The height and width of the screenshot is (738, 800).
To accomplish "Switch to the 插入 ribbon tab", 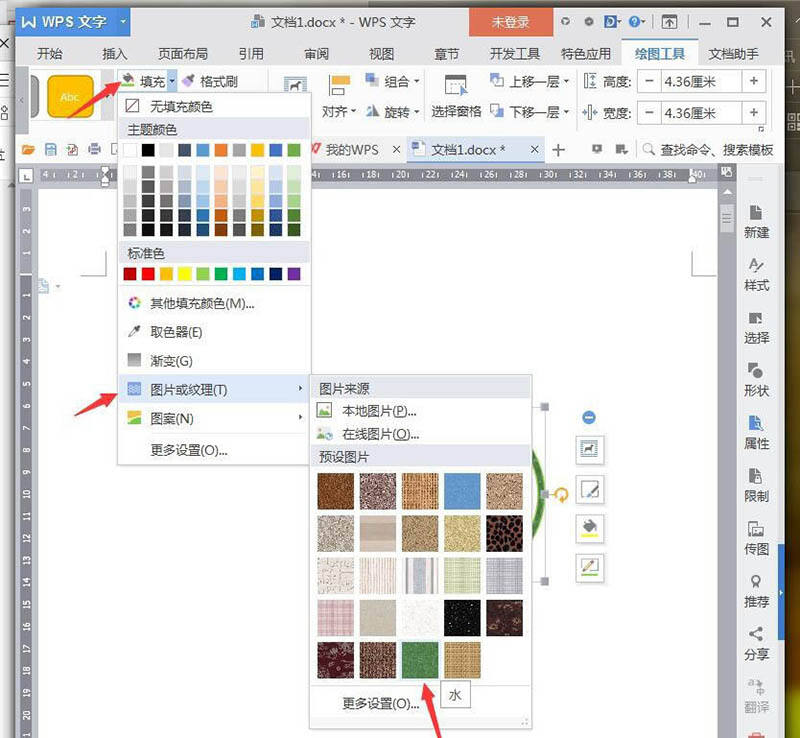I will 115,54.
